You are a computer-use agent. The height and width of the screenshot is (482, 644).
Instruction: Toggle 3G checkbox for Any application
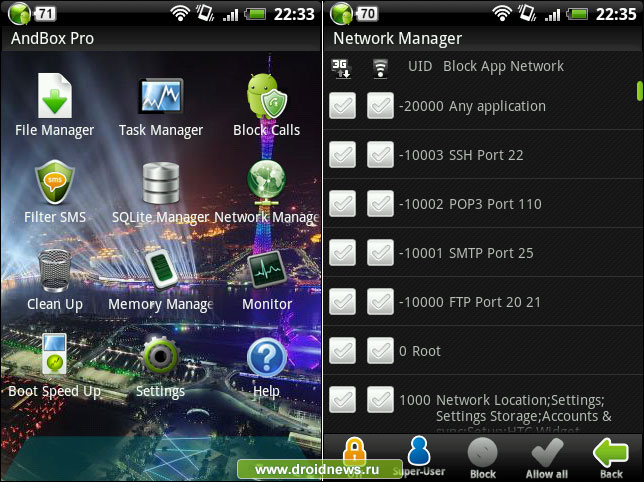tap(343, 106)
